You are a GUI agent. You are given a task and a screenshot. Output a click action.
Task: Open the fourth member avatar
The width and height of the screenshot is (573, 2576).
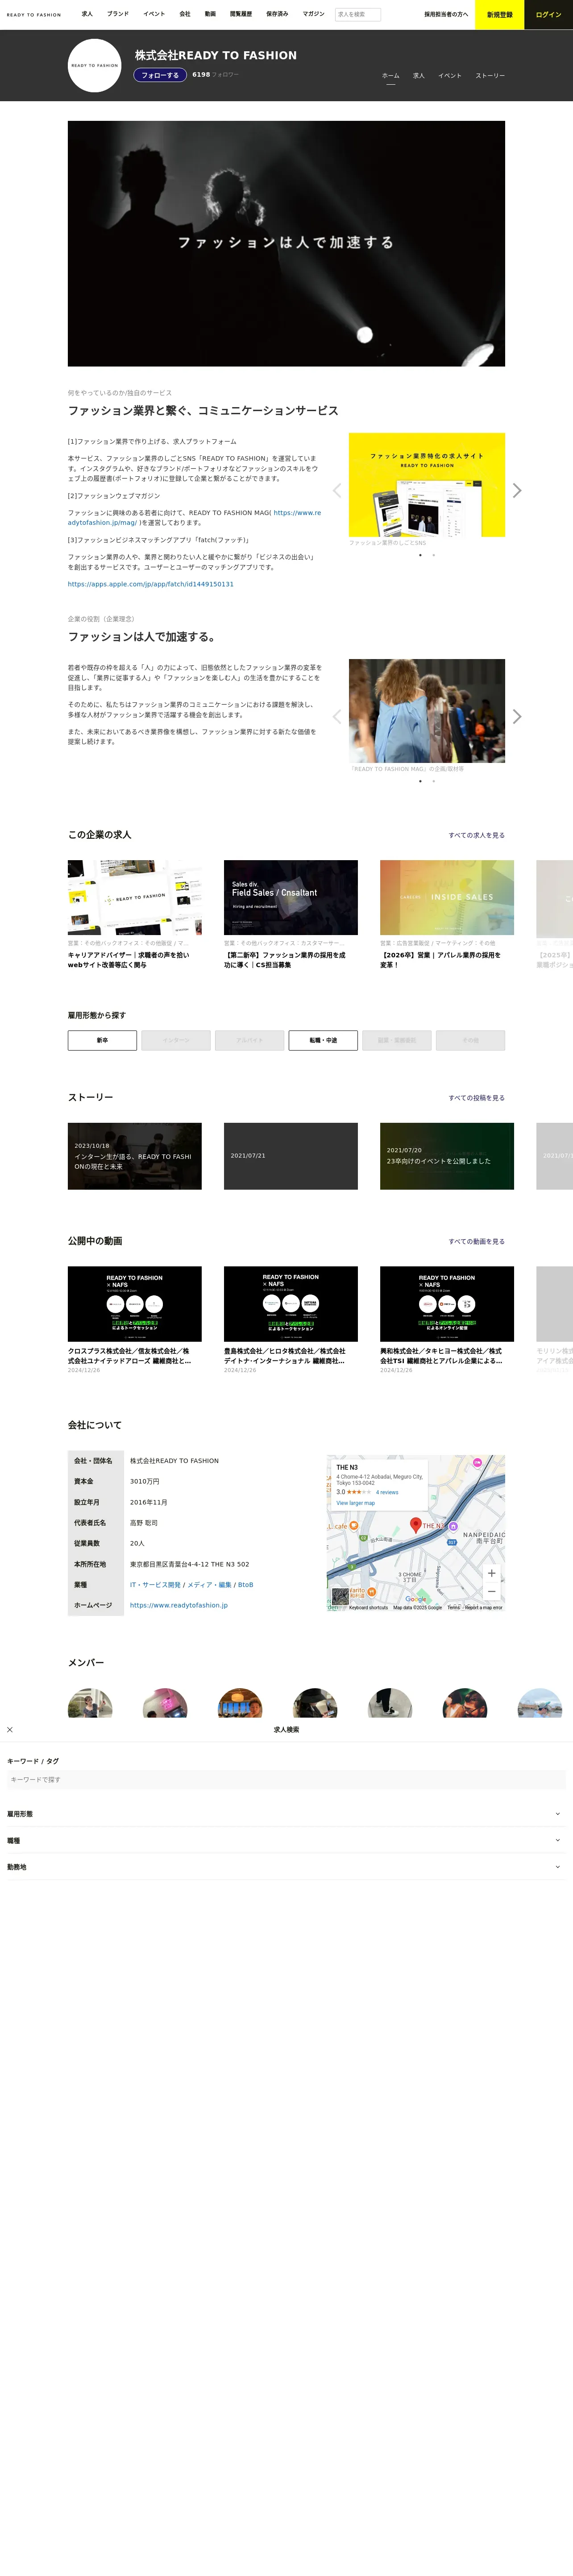(x=315, y=1703)
